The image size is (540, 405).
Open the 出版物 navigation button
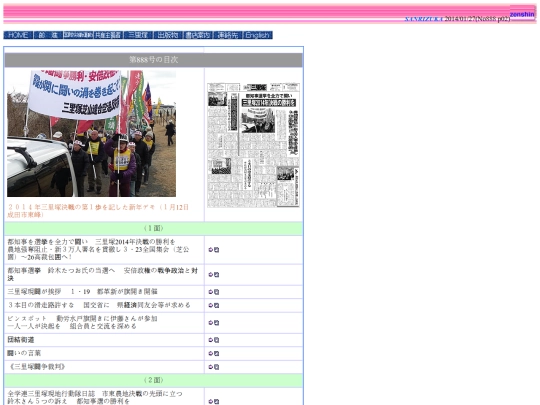click(x=168, y=35)
